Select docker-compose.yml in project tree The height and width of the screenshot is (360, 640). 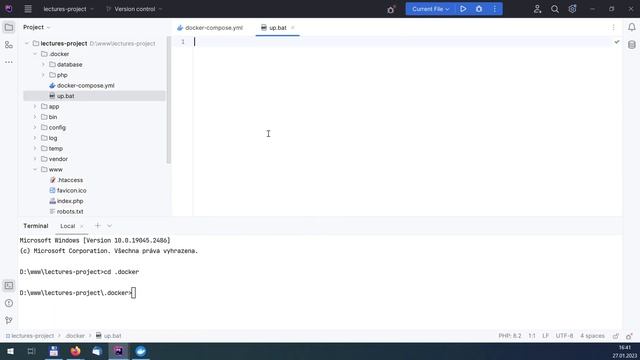coord(86,86)
